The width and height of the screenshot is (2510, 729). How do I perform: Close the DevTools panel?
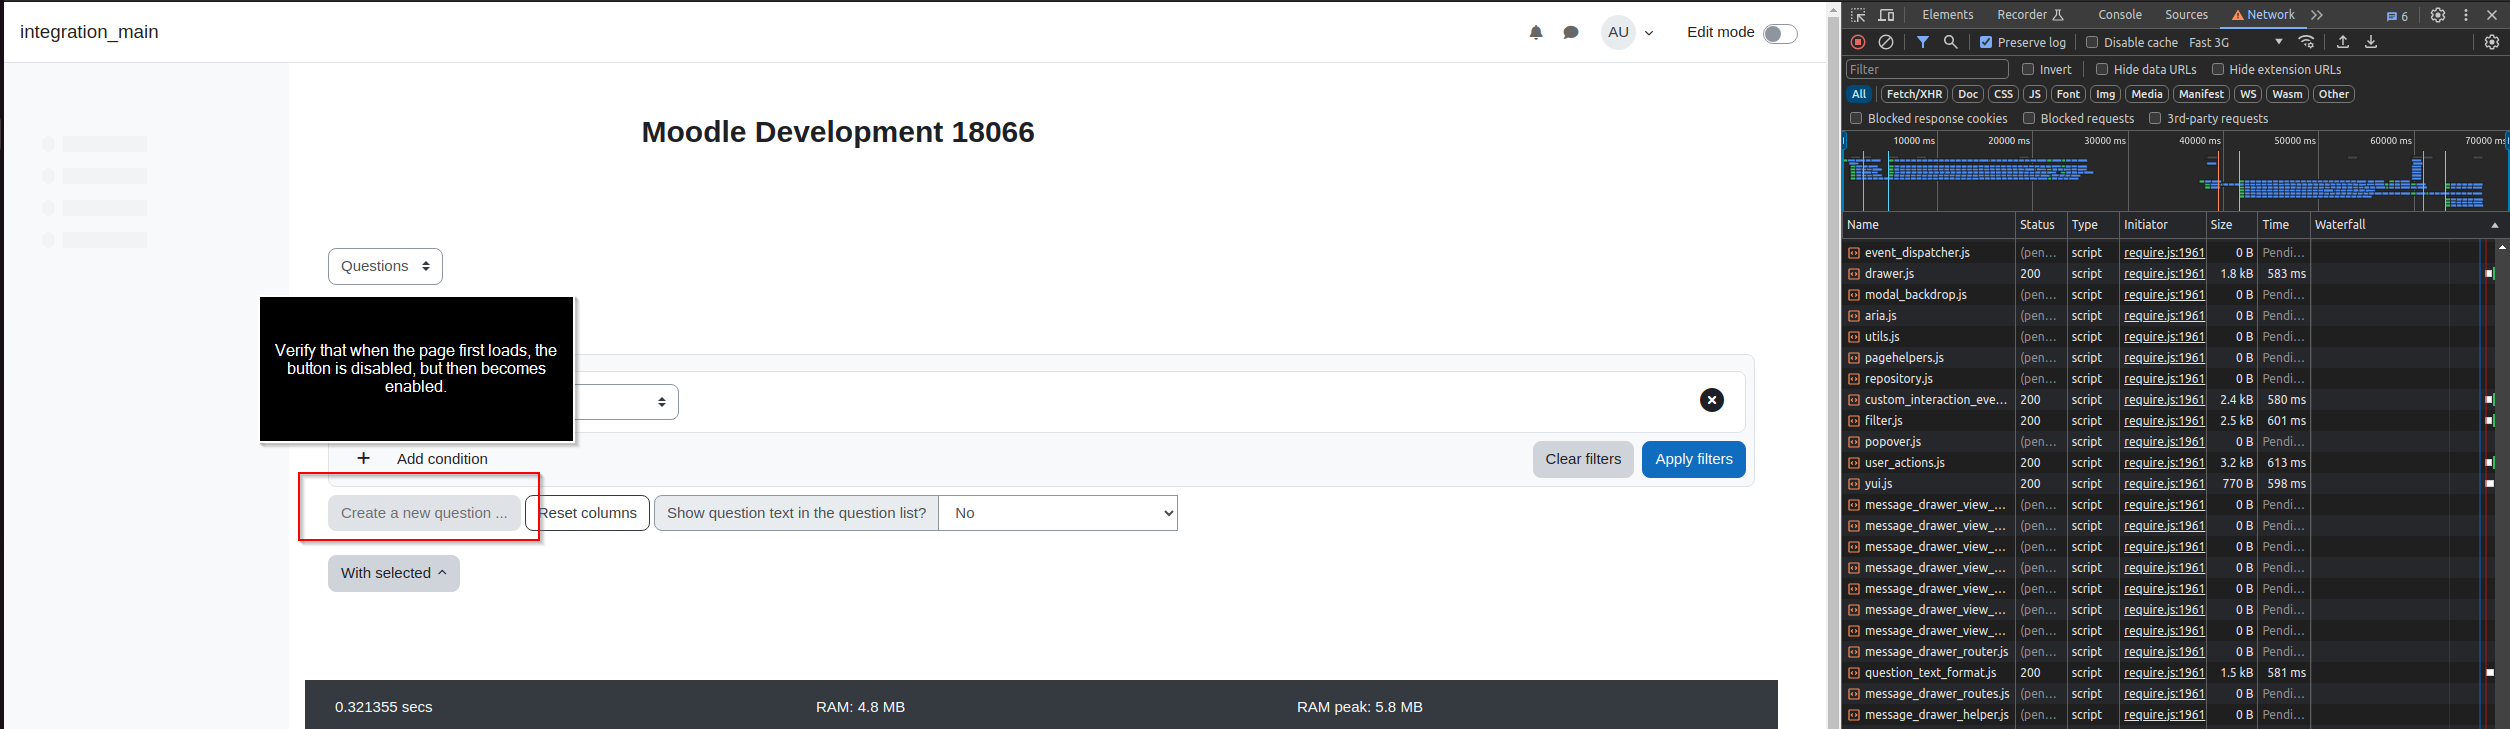click(x=2492, y=15)
